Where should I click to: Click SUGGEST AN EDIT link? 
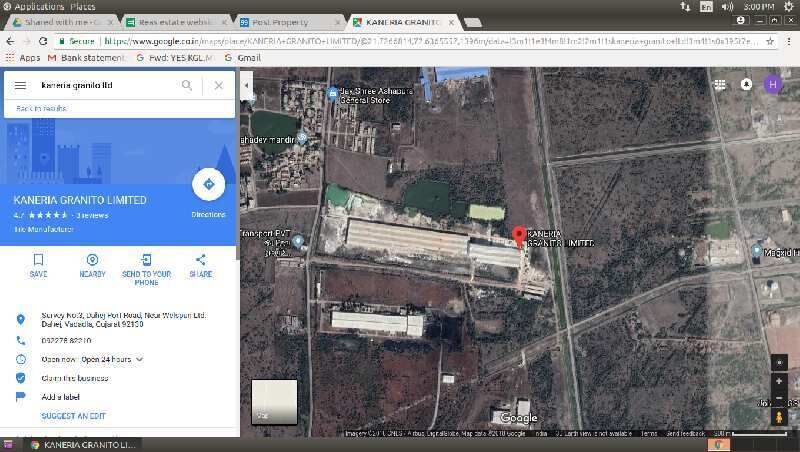click(x=73, y=416)
